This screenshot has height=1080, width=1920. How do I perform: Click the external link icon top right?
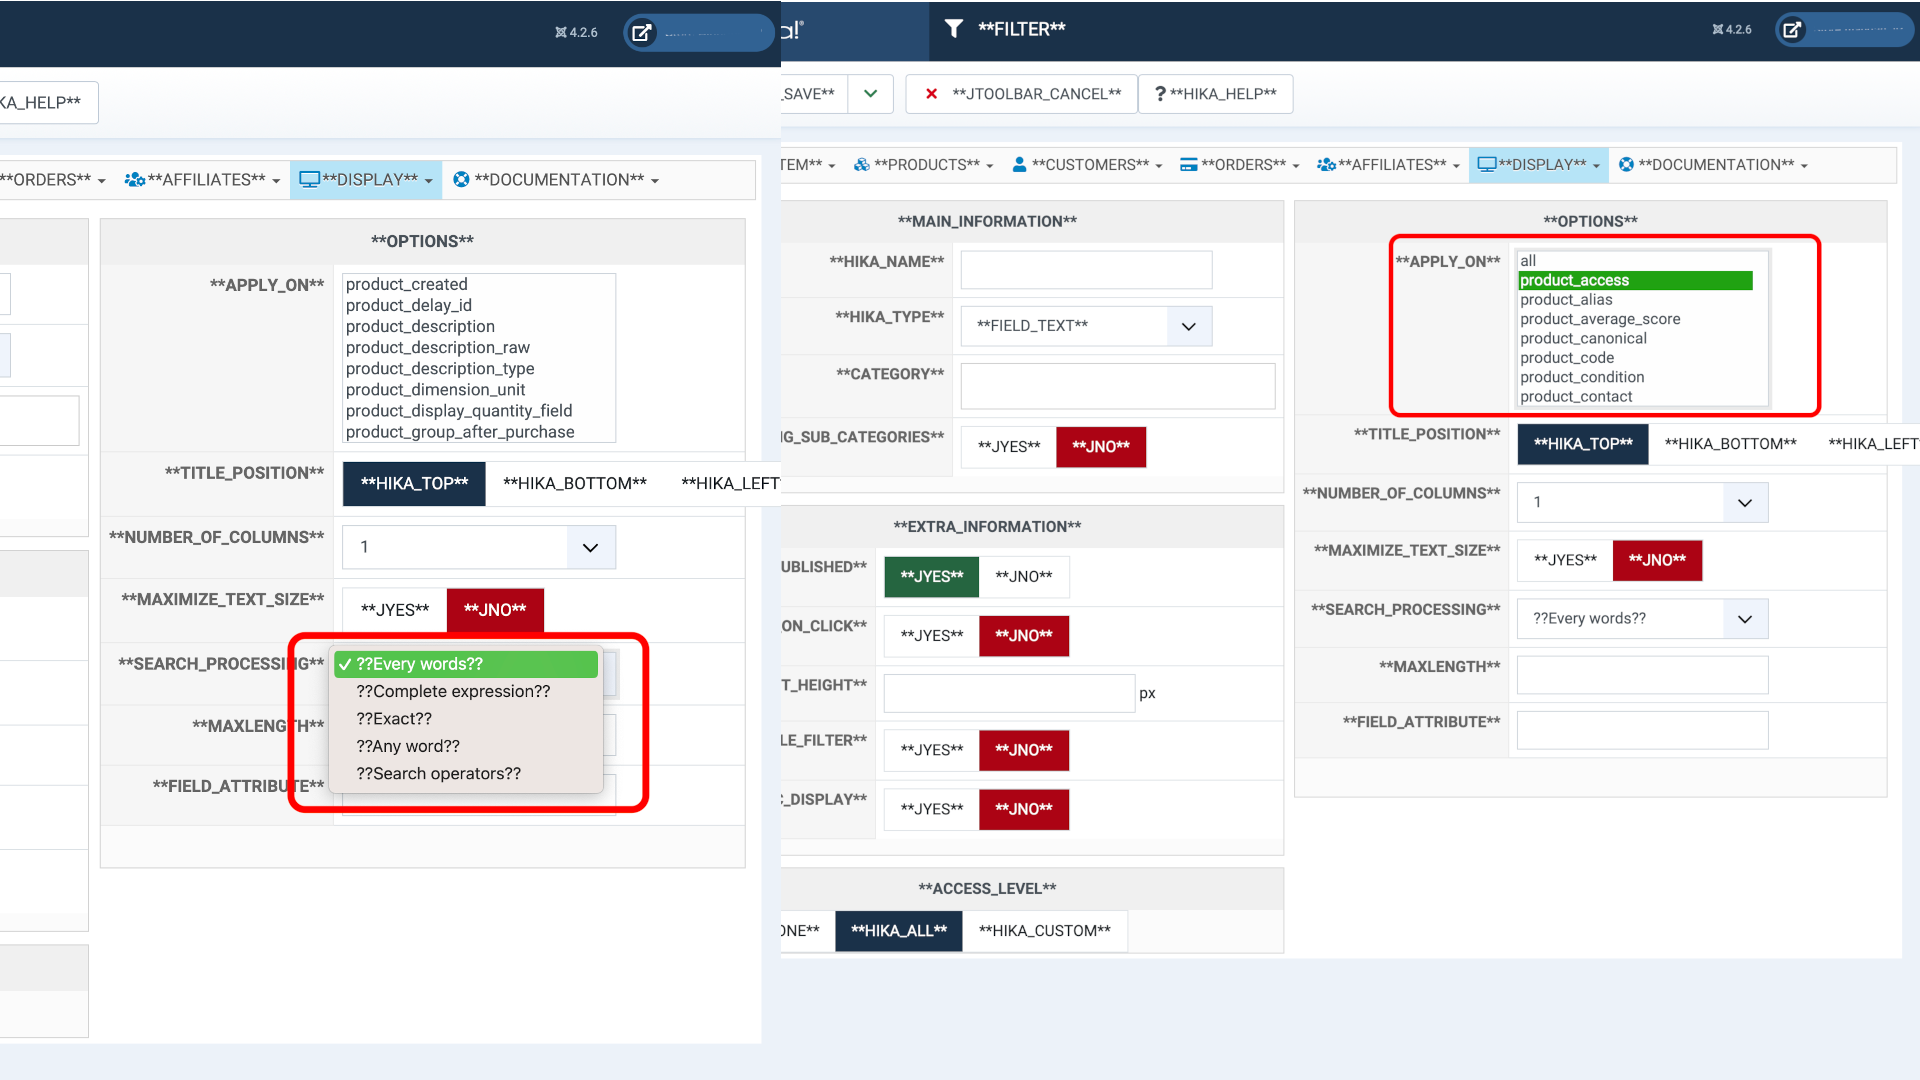coord(1792,30)
